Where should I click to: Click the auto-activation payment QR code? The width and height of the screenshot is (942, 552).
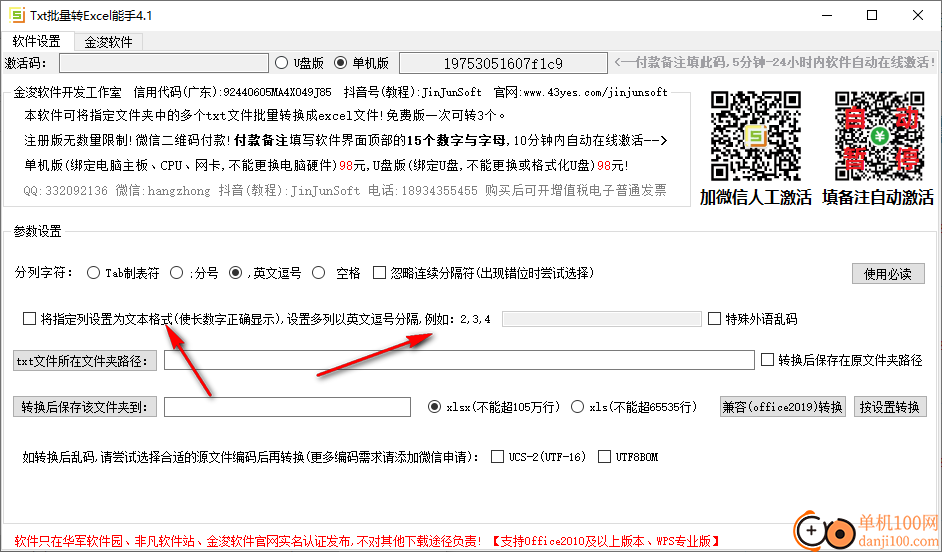pyautogui.click(x=879, y=136)
